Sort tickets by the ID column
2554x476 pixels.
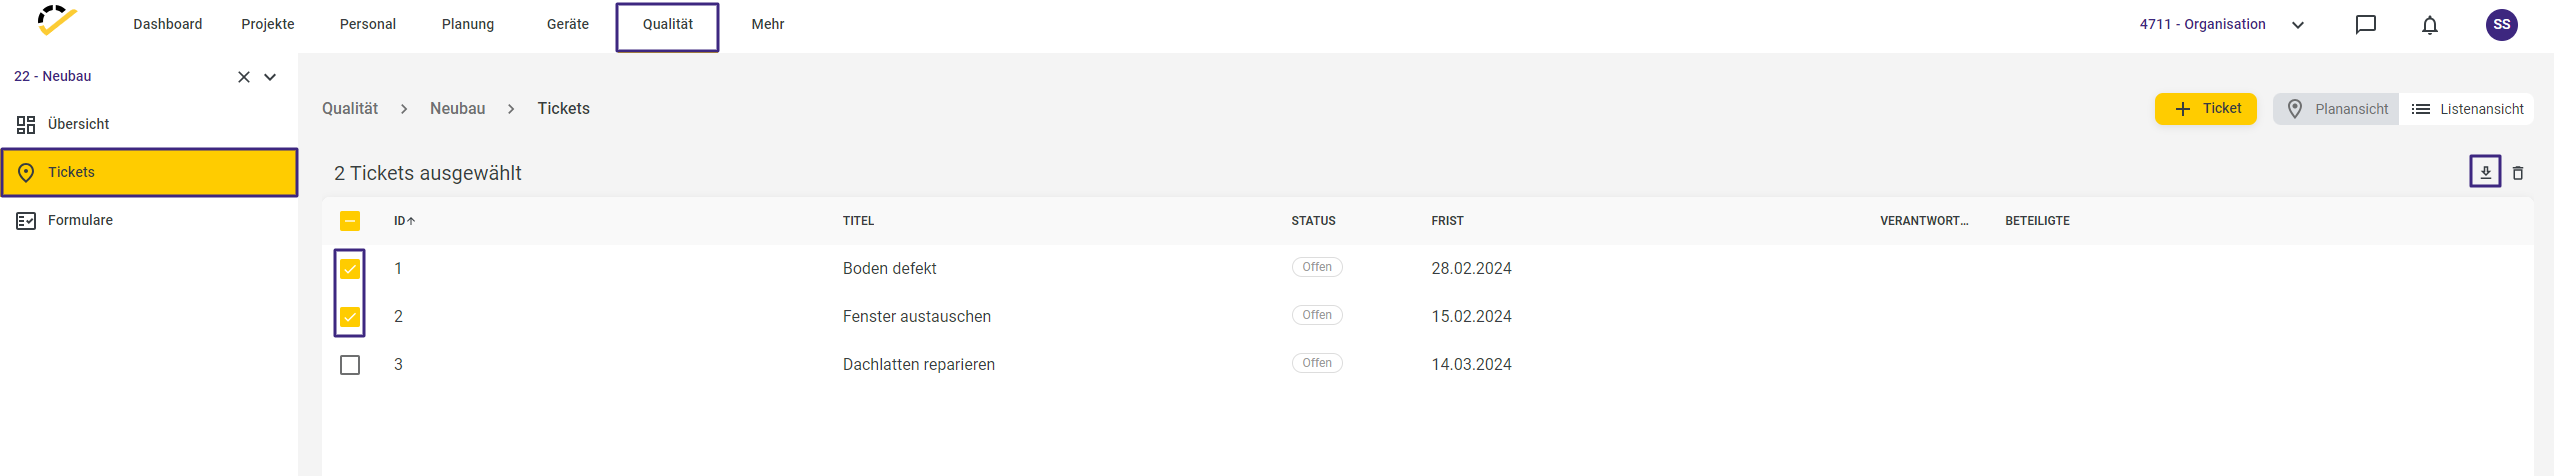tap(404, 221)
